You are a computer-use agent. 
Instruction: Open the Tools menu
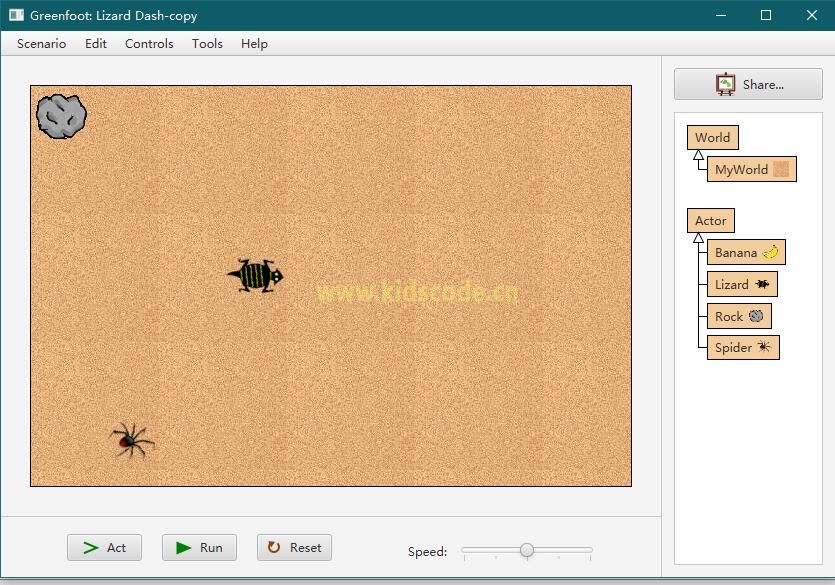tap(207, 44)
